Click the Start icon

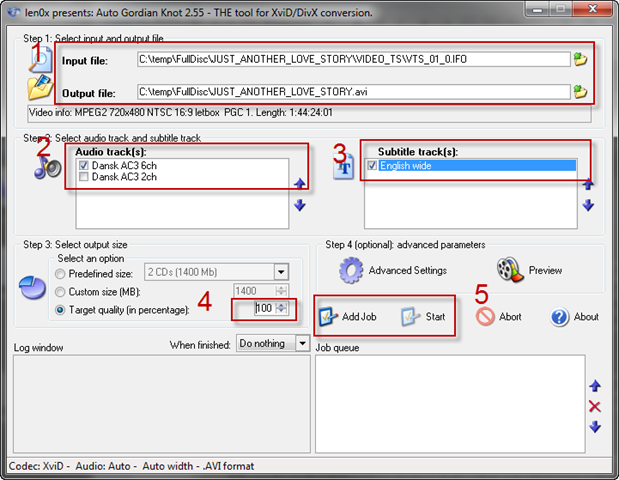411,317
